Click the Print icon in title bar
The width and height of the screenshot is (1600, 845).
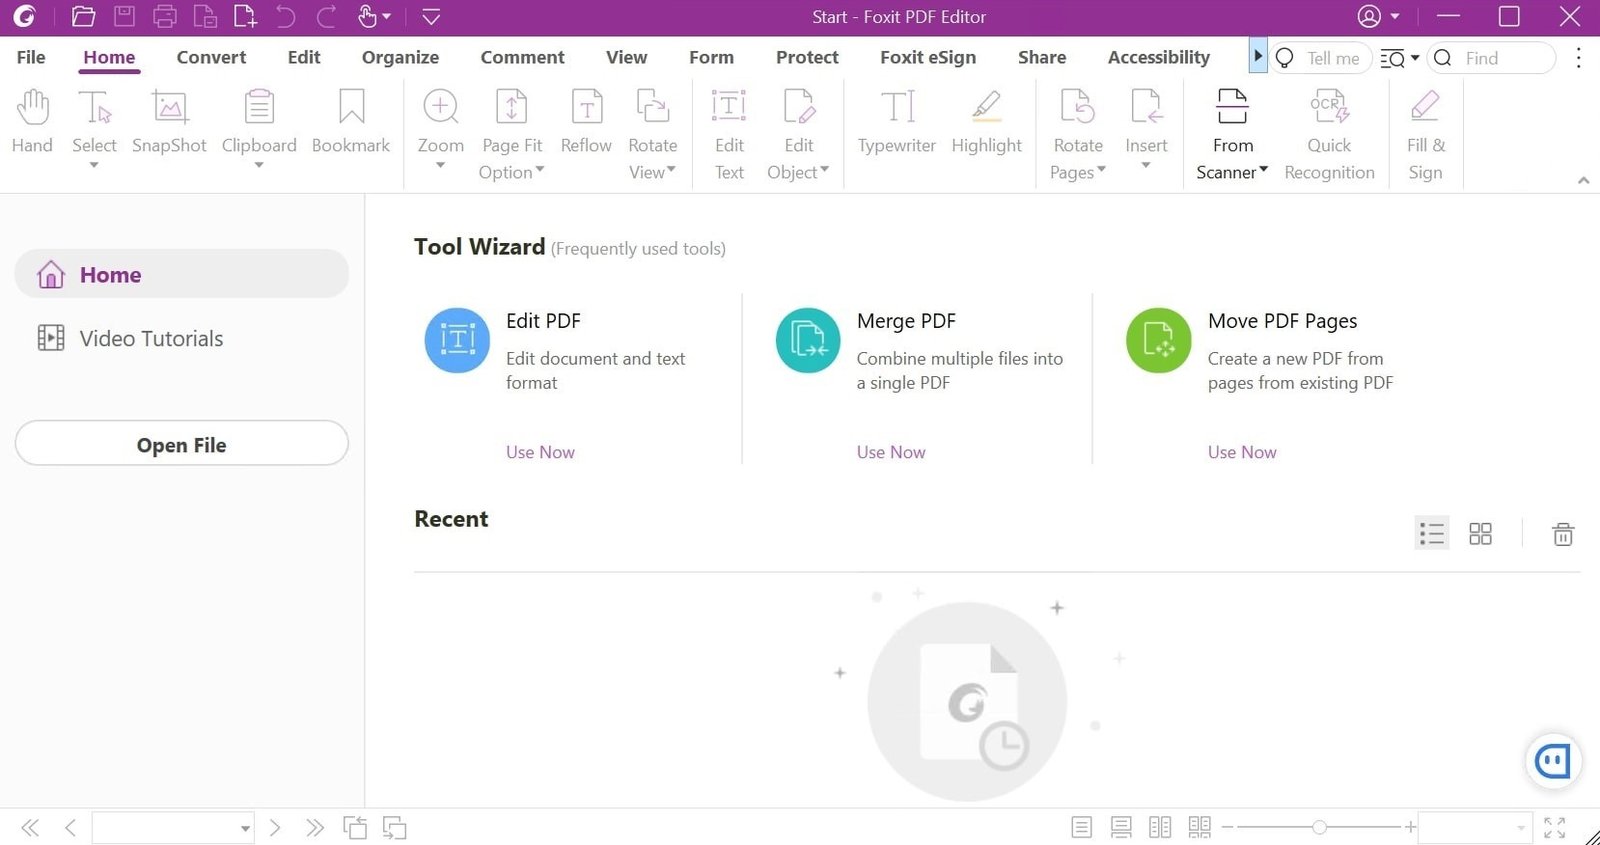pos(165,16)
